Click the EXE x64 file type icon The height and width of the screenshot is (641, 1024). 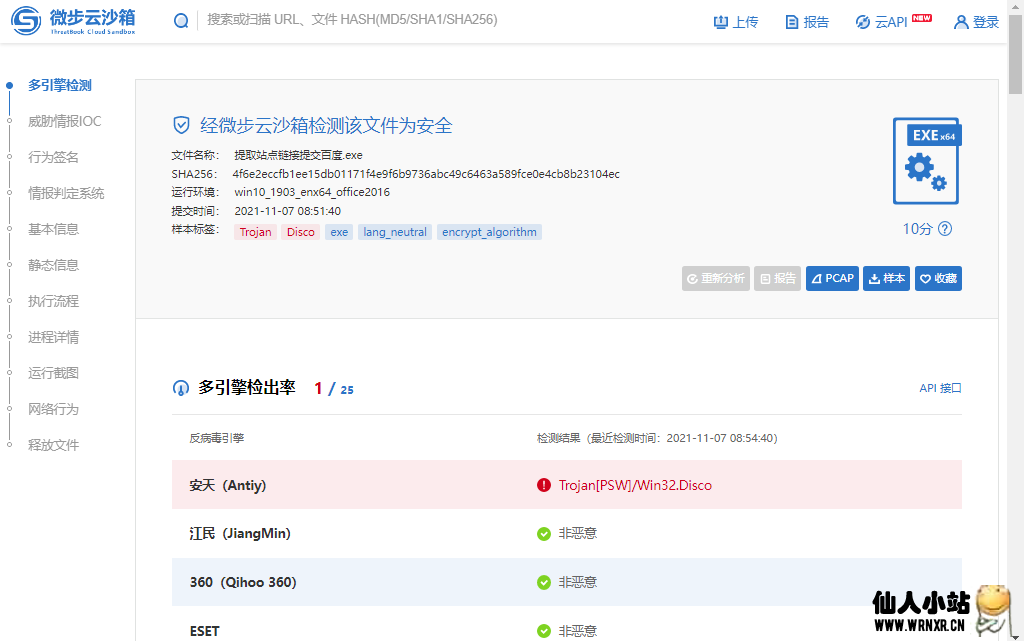(x=927, y=161)
